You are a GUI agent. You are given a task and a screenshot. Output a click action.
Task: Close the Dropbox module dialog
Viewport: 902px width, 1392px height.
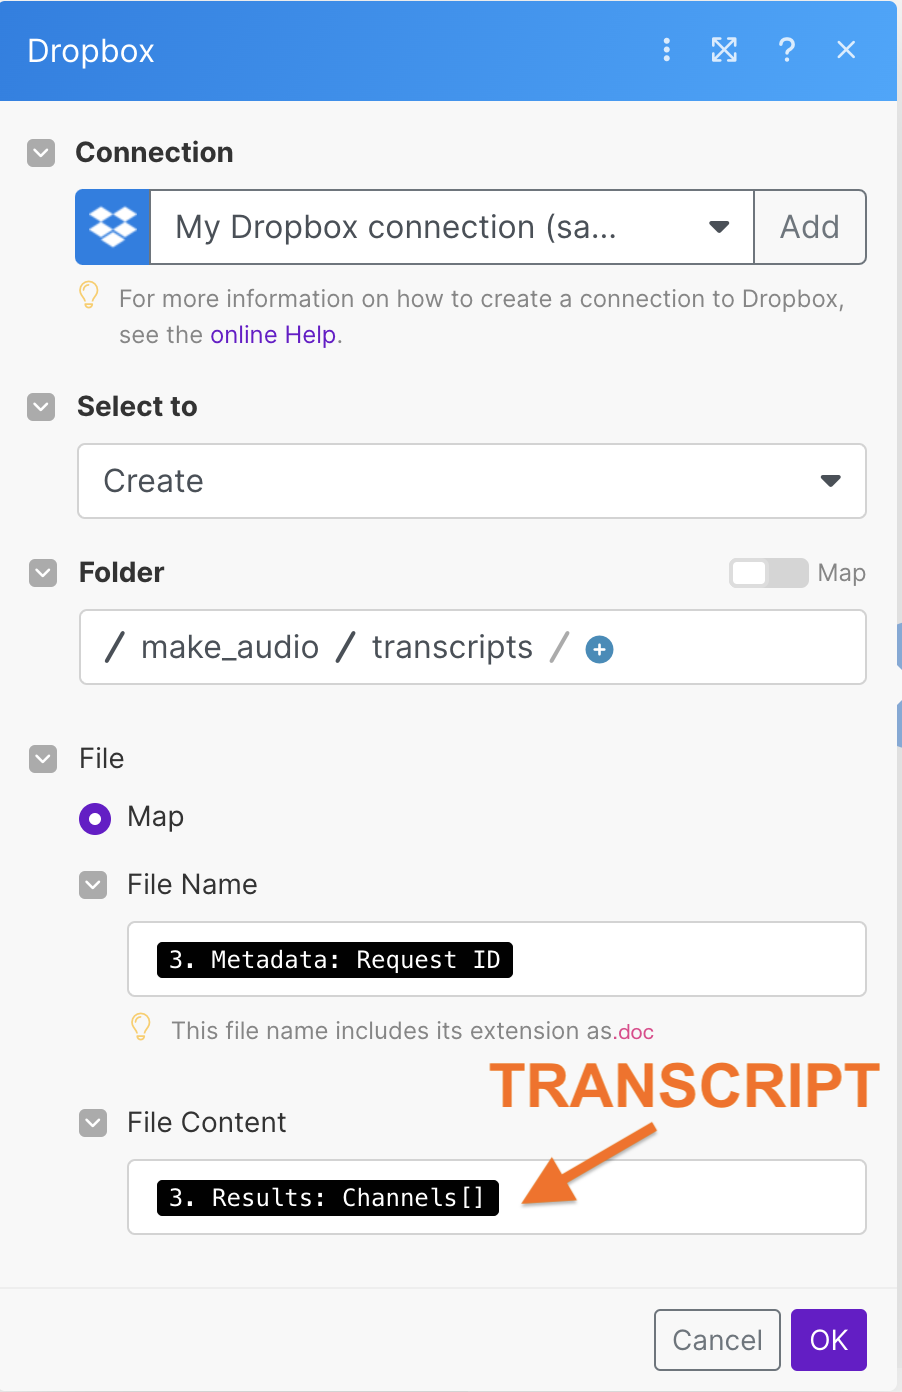pyautogui.click(x=846, y=50)
